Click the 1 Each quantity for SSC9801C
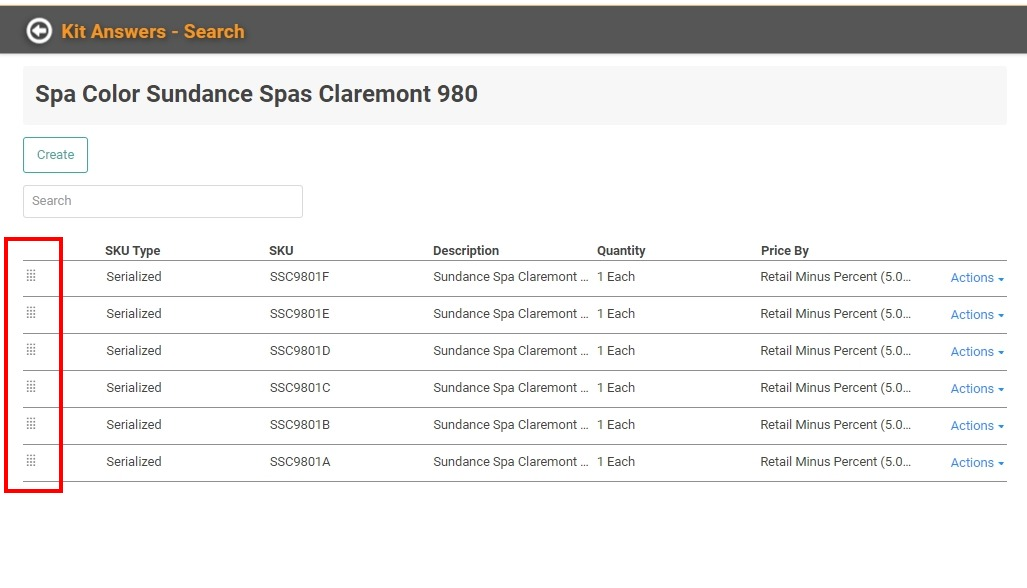Screen dimensions: 1027x588 616,388
